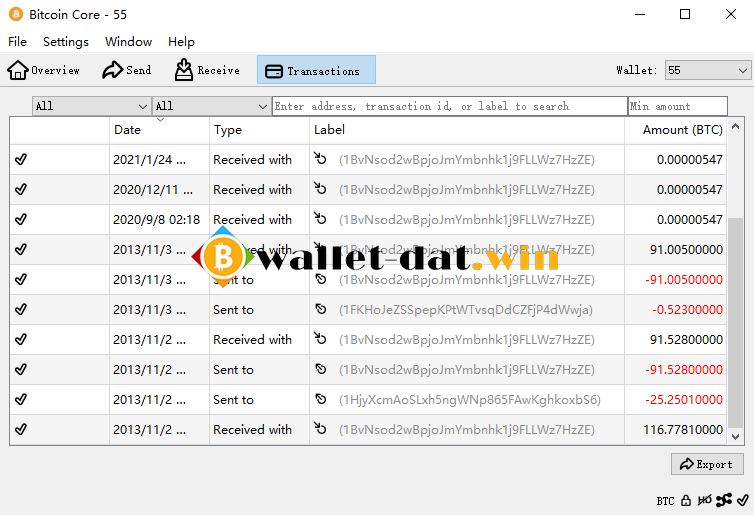Click sent icon on the -0.52300000 row
Image resolution: width=754 pixels, height=515 pixels.
(x=321, y=309)
